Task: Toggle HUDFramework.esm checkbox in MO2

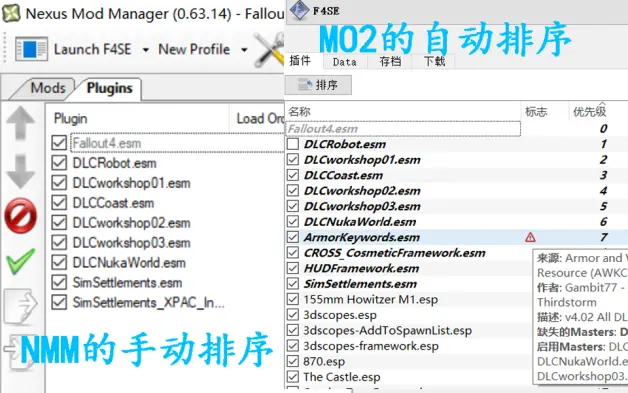Action: [x=293, y=268]
